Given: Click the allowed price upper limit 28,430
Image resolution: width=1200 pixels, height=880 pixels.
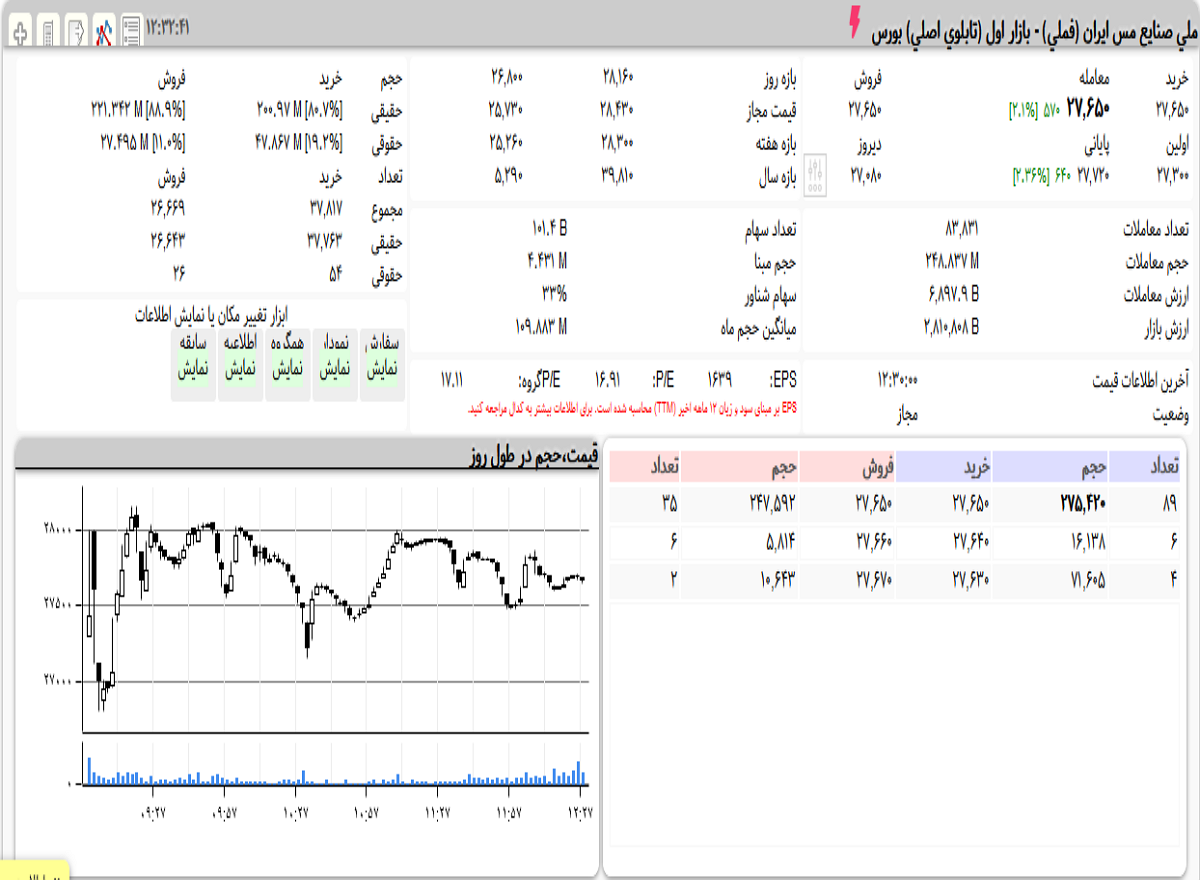Looking at the screenshot, I should (x=617, y=110).
